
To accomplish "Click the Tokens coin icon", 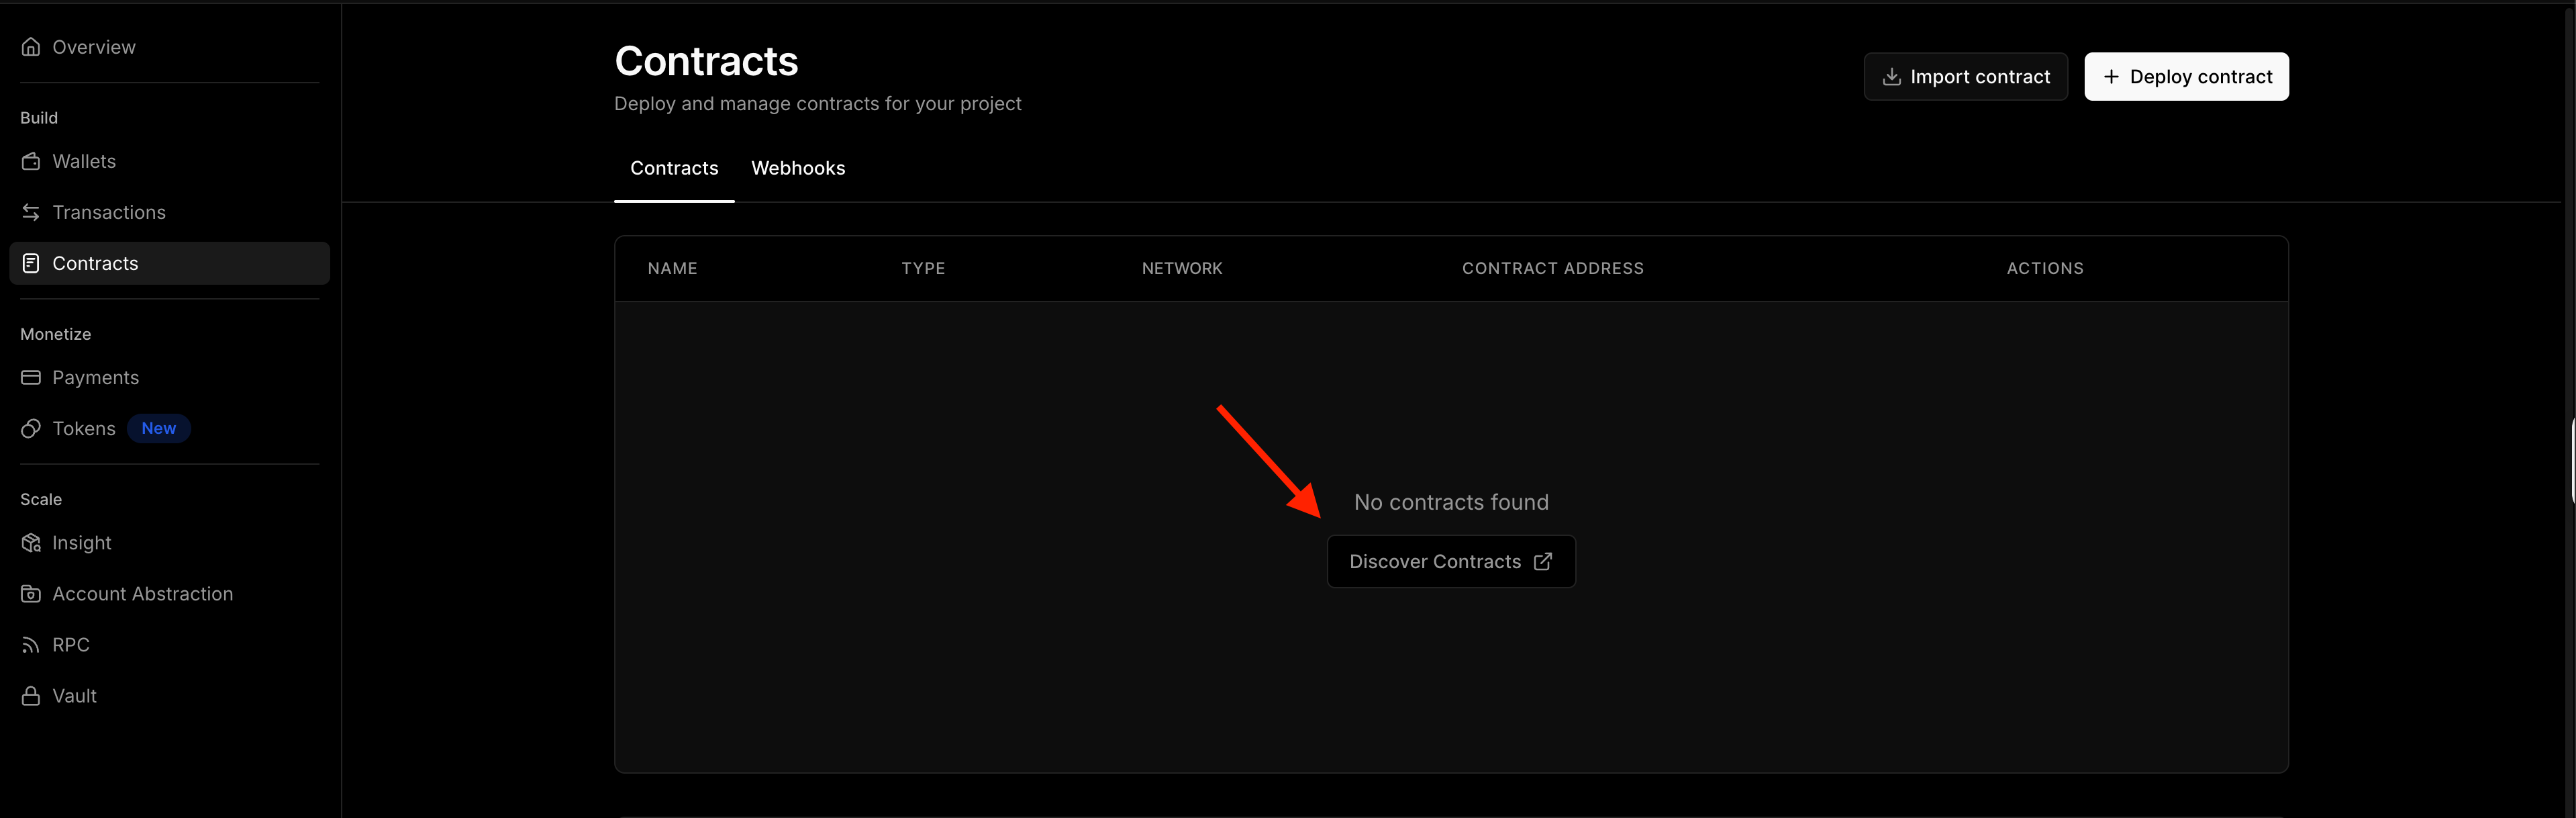I will (31, 428).
